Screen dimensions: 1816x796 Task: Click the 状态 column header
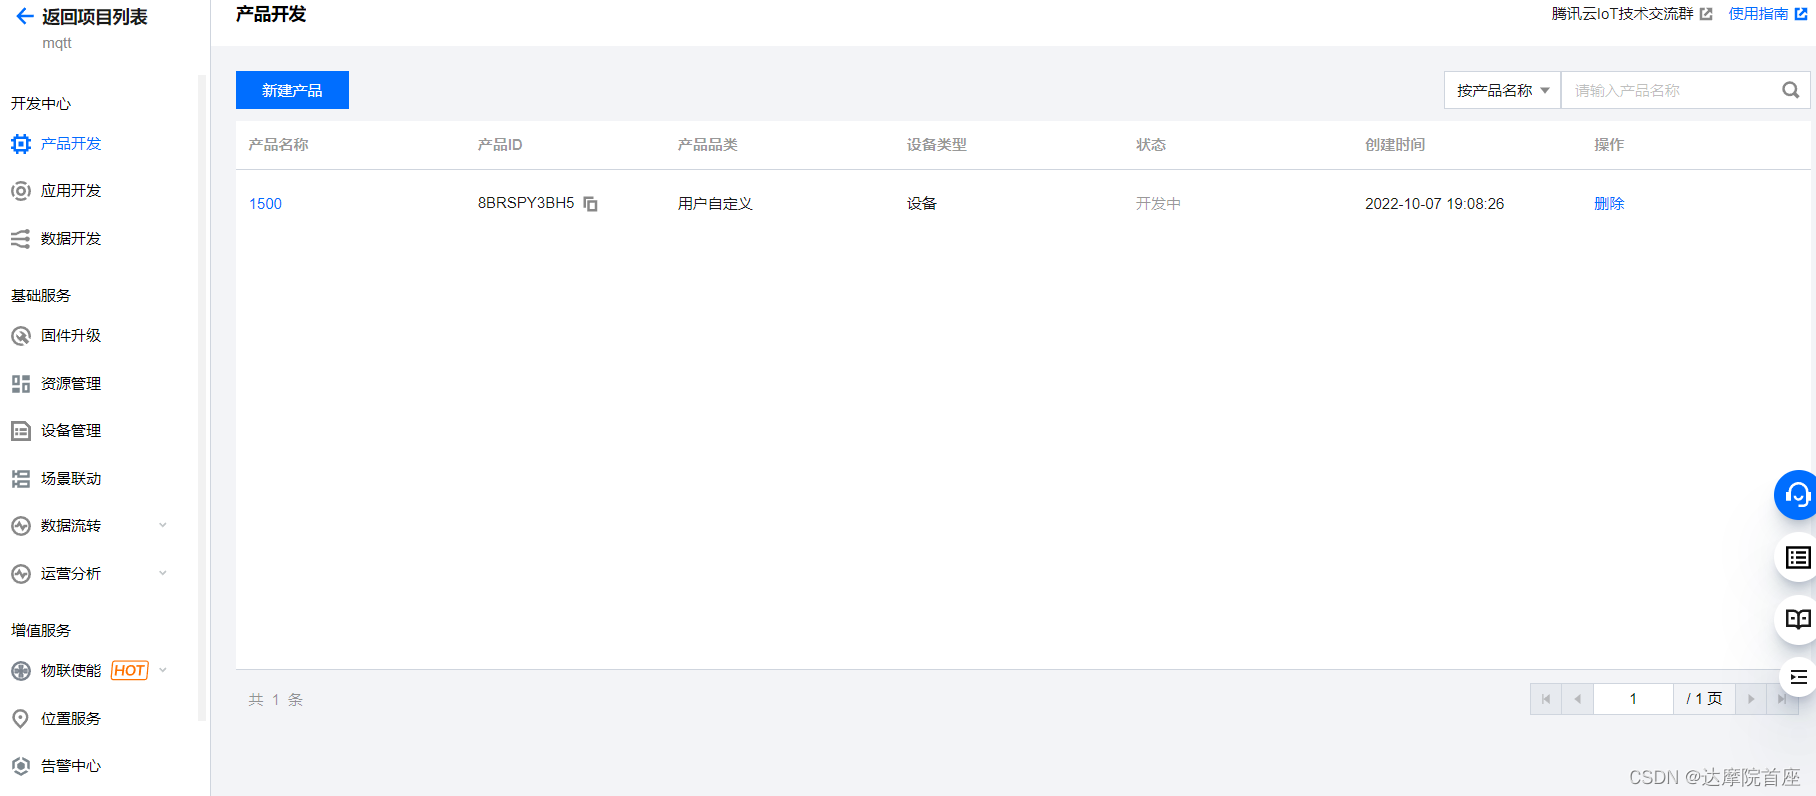[x=1151, y=145]
